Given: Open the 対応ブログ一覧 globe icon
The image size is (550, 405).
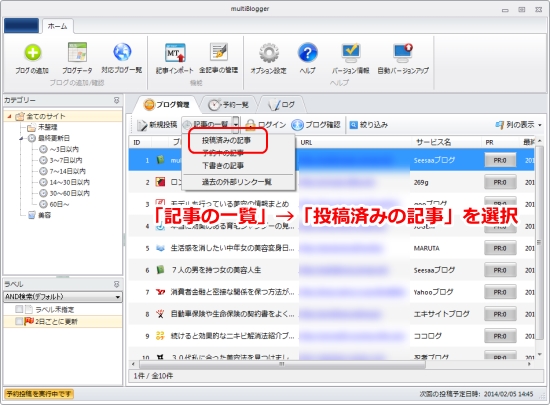Looking at the screenshot, I should click(122, 52).
